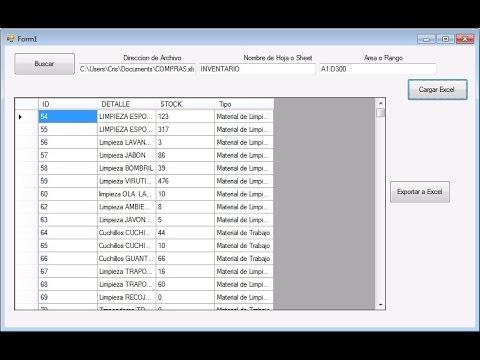Image resolution: width=480 pixels, height=360 pixels.
Task: Click the Form1 window icon
Action: [x=10, y=39]
